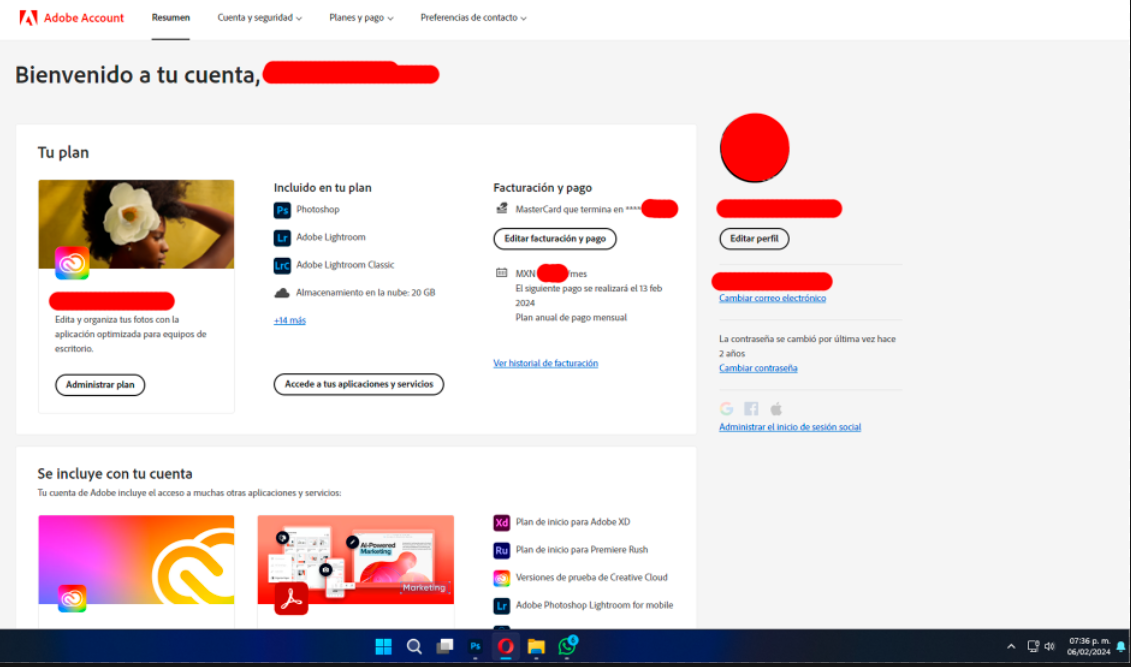Open the Windows Start menu
Screen dimensions: 1131x667
(383, 647)
